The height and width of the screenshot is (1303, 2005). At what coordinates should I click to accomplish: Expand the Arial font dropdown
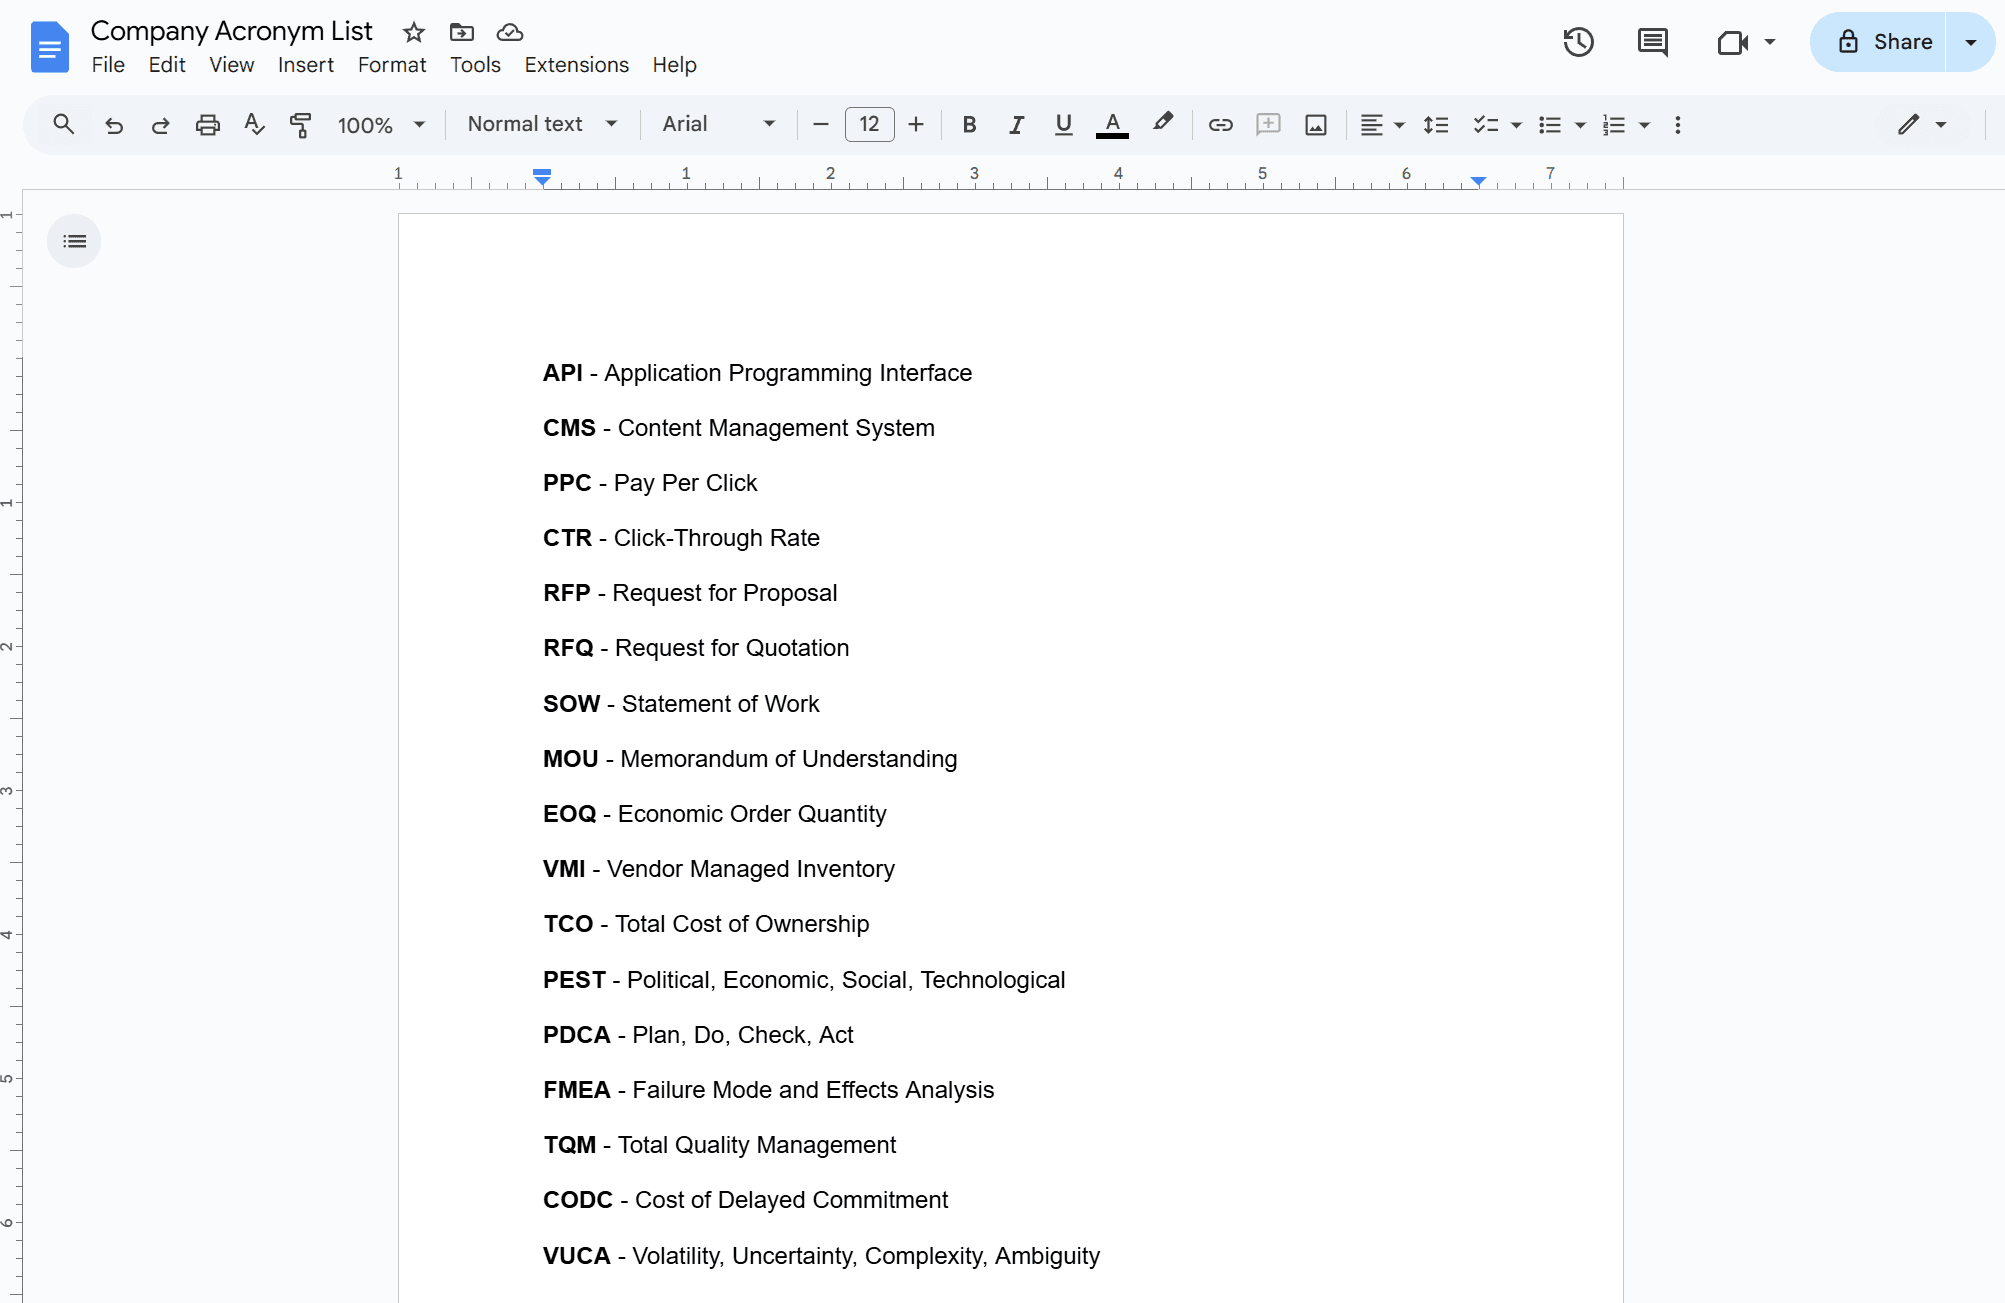(718, 124)
